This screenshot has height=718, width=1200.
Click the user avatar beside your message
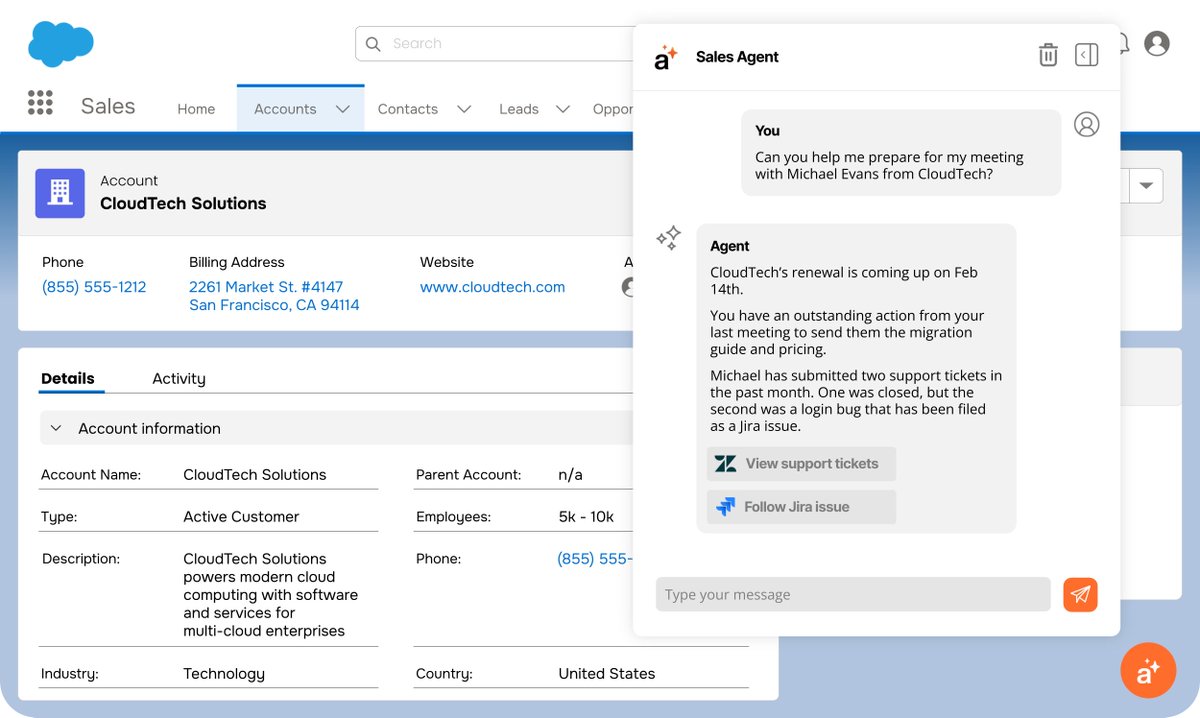(1086, 124)
